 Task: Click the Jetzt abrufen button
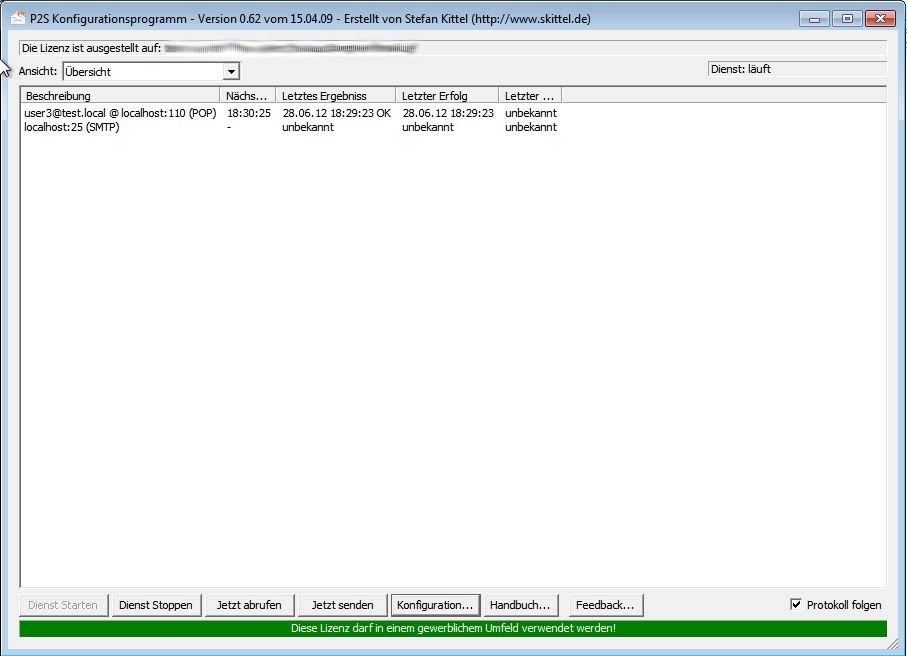click(x=249, y=605)
